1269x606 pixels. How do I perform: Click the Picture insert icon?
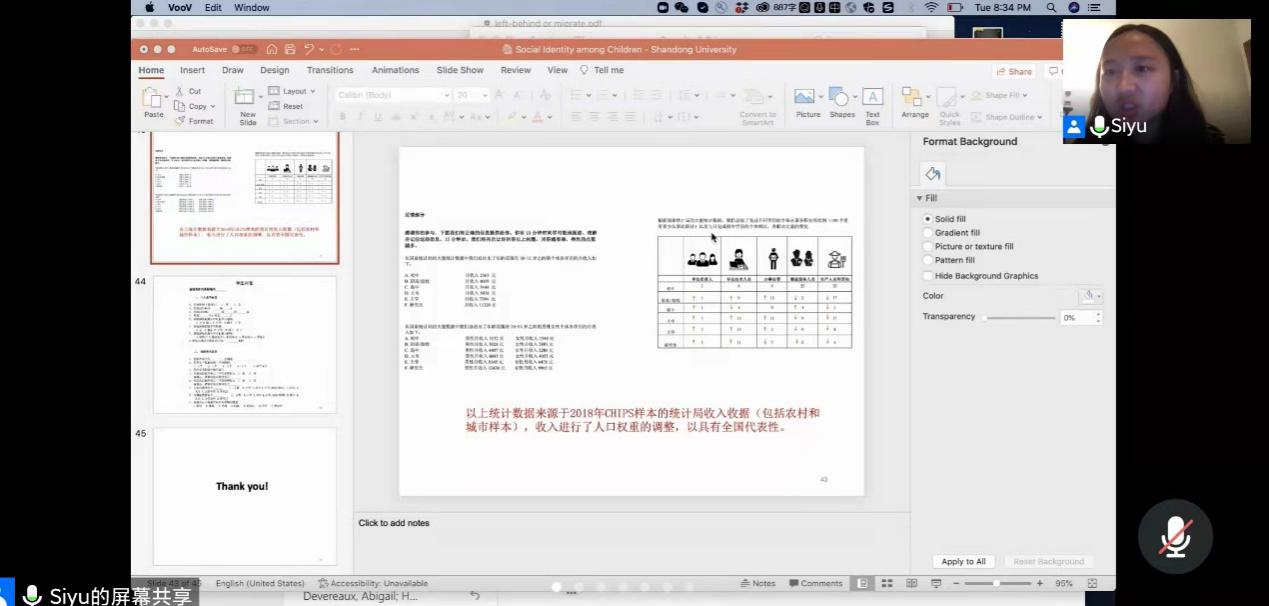point(807,98)
